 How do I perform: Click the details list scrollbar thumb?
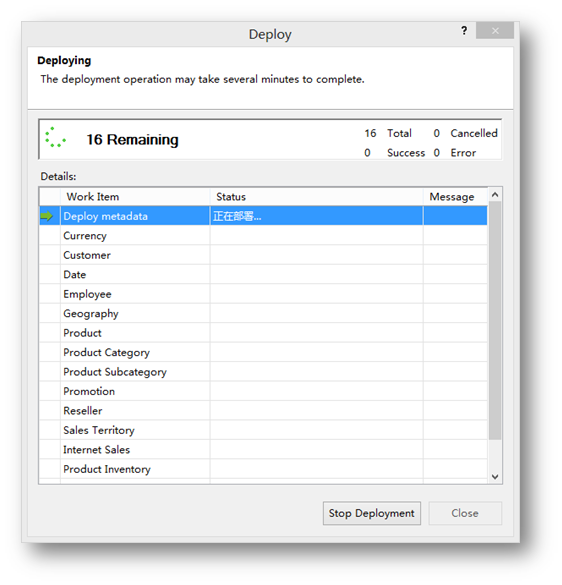[x=495, y=320]
